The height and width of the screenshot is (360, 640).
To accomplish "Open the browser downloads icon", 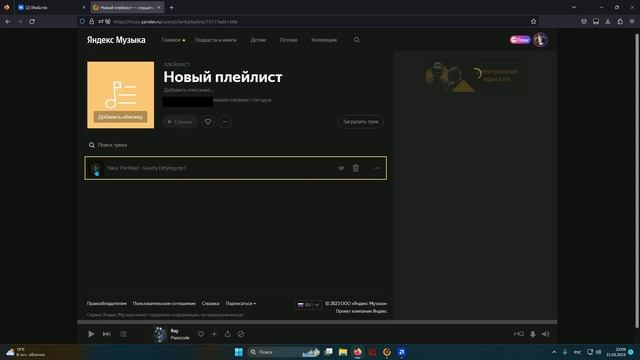I will click(608, 21).
